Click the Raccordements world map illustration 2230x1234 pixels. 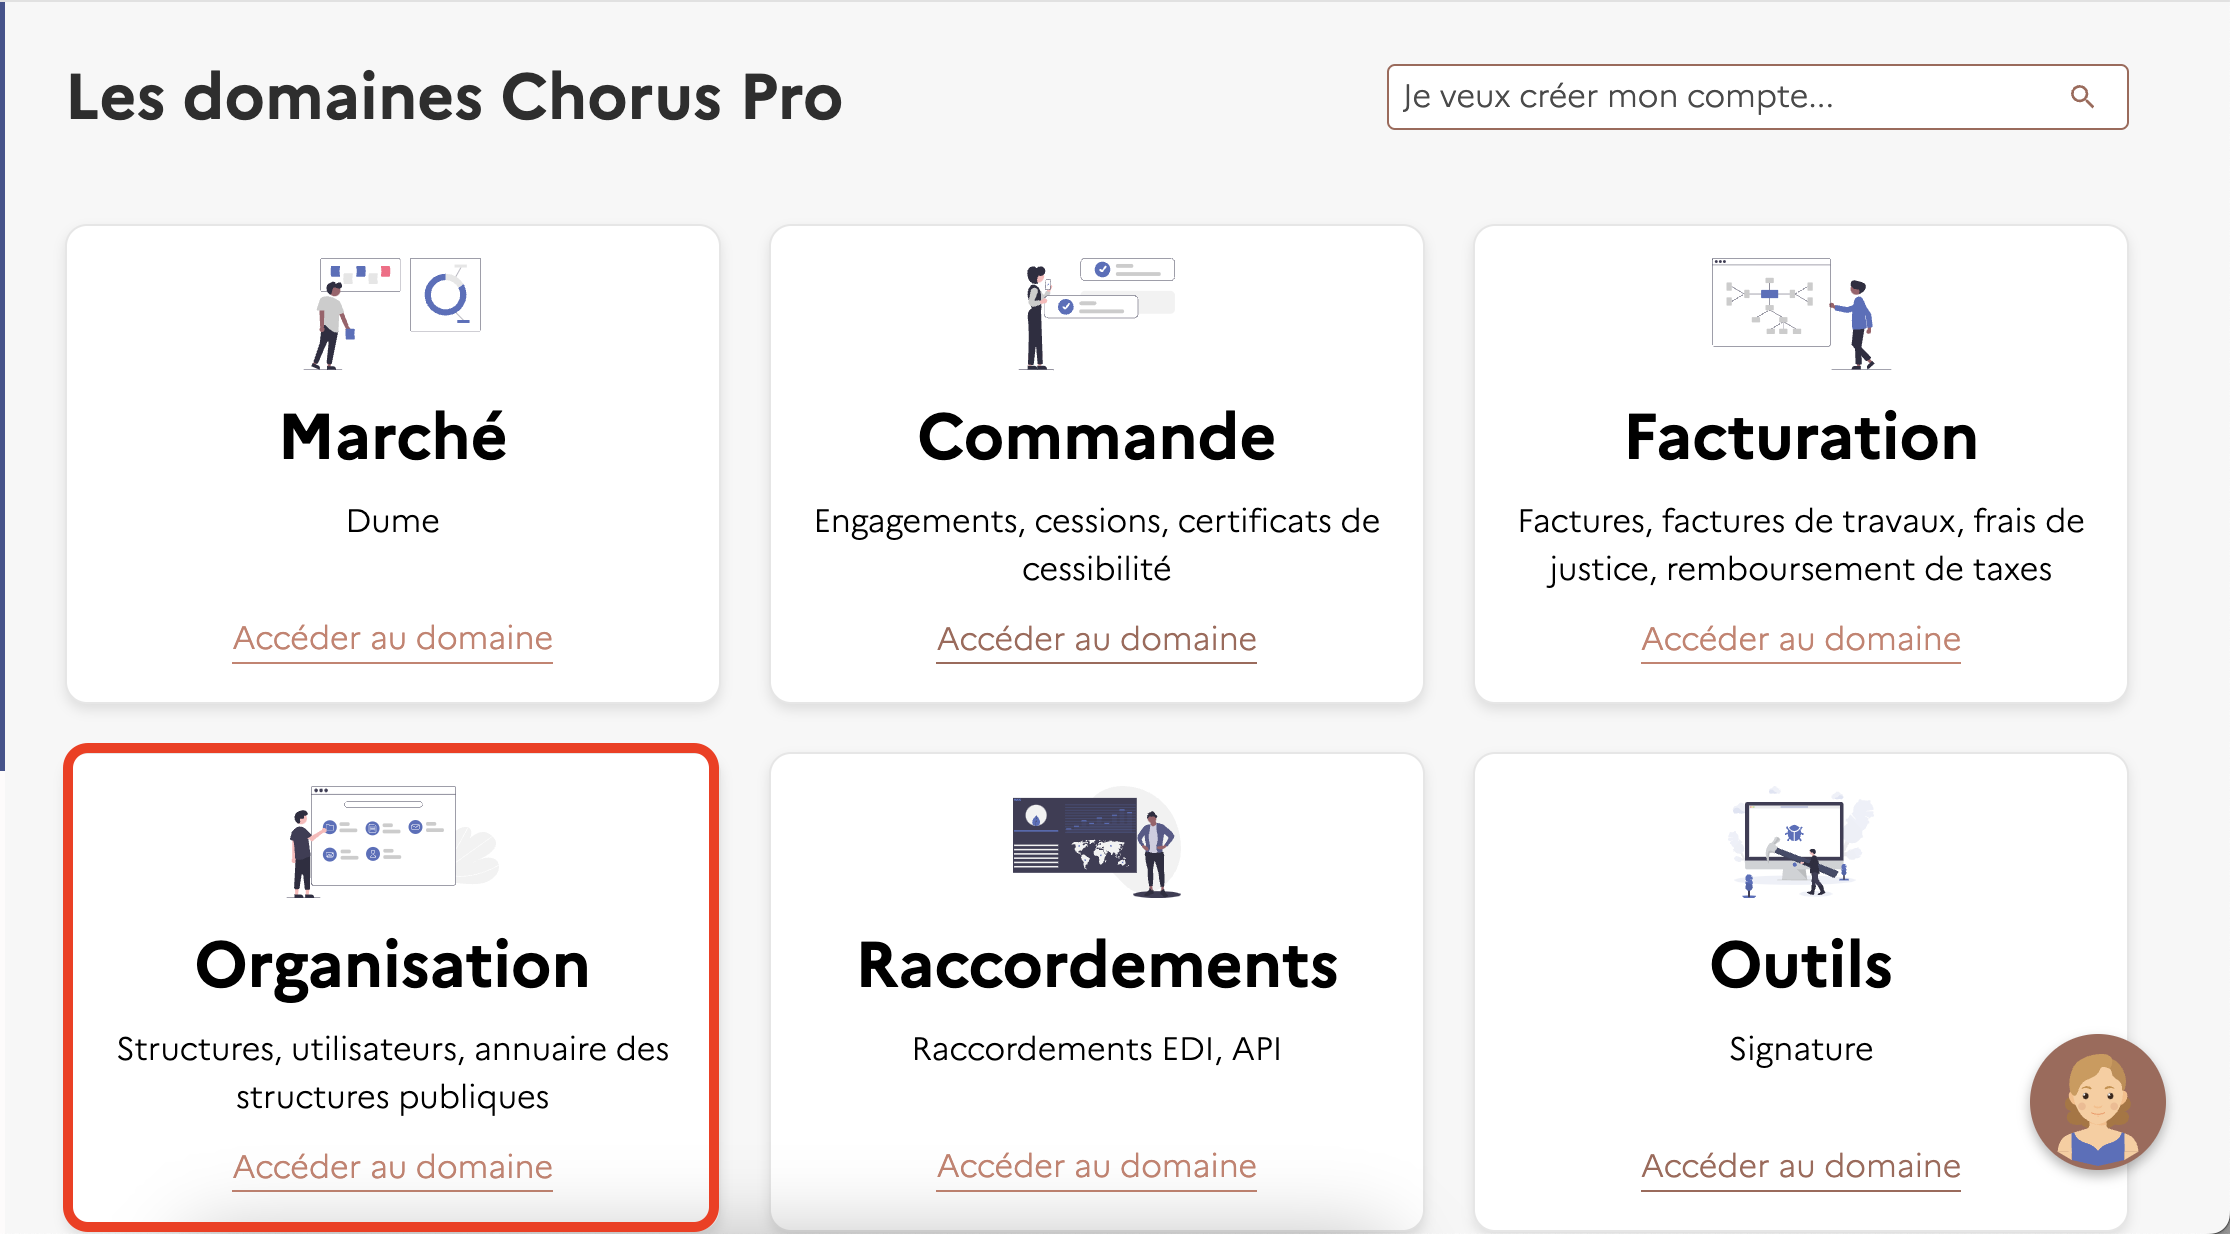1096,842
